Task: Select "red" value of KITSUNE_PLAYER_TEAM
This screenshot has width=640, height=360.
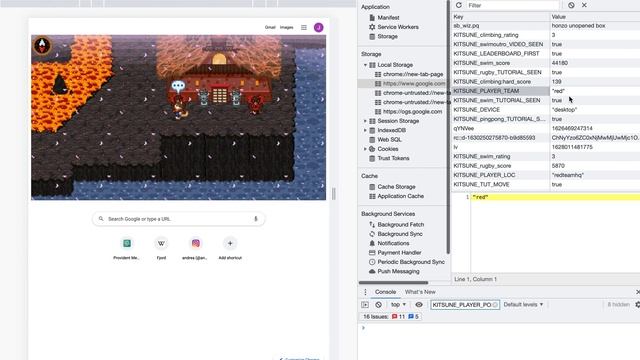Action: [558, 91]
